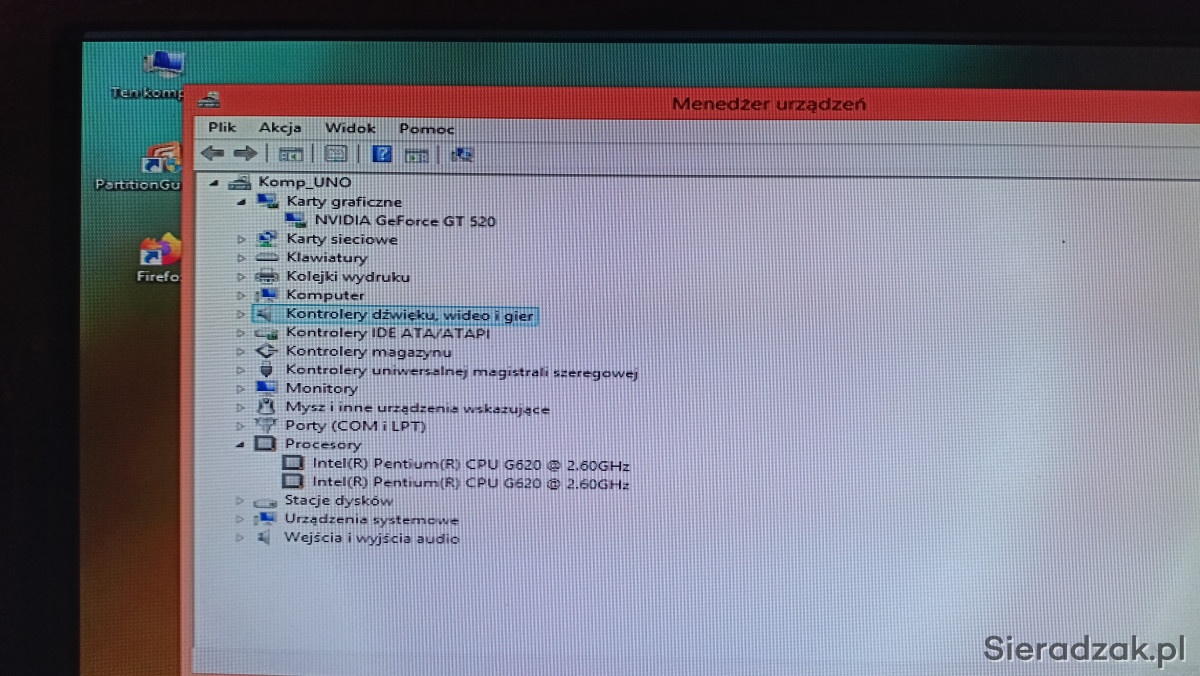This screenshot has width=1200, height=676.
Task: Open Firefox desktop shortcut
Action: coord(160,257)
